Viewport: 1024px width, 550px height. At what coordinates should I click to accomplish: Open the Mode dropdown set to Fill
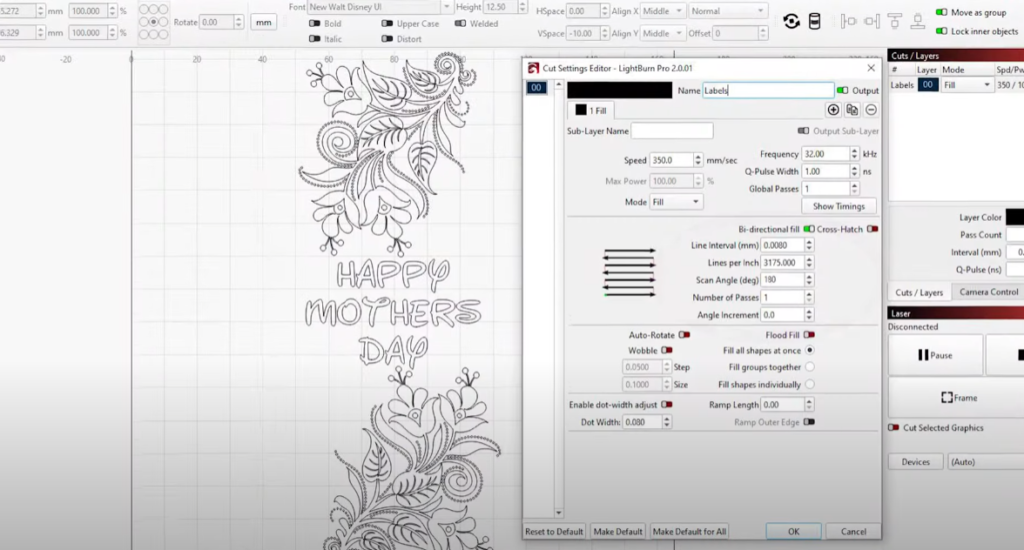click(x=676, y=201)
